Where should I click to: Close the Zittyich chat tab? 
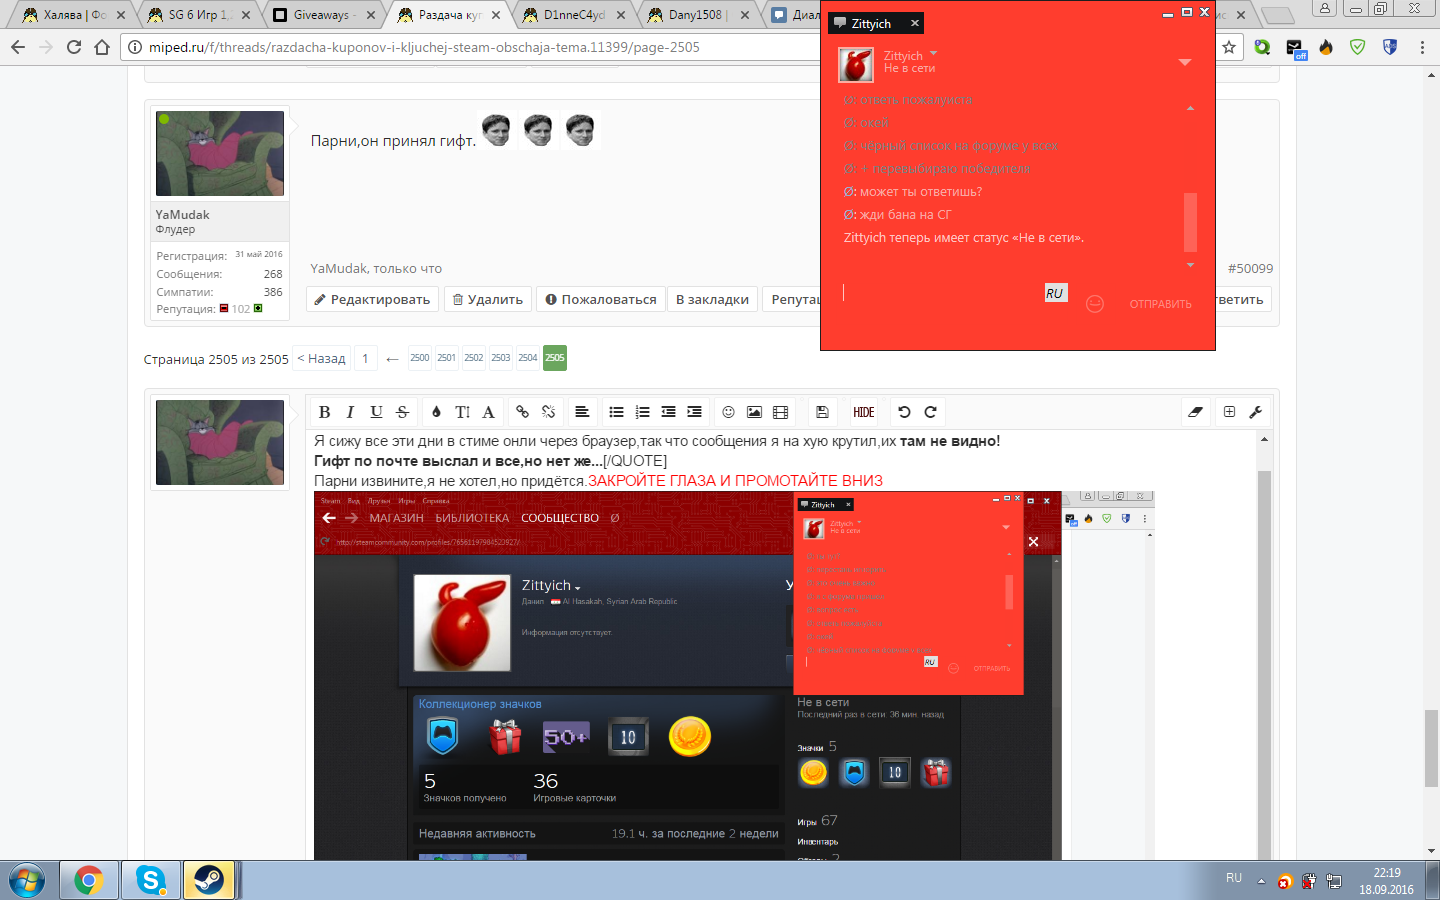pyautogui.click(x=914, y=23)
